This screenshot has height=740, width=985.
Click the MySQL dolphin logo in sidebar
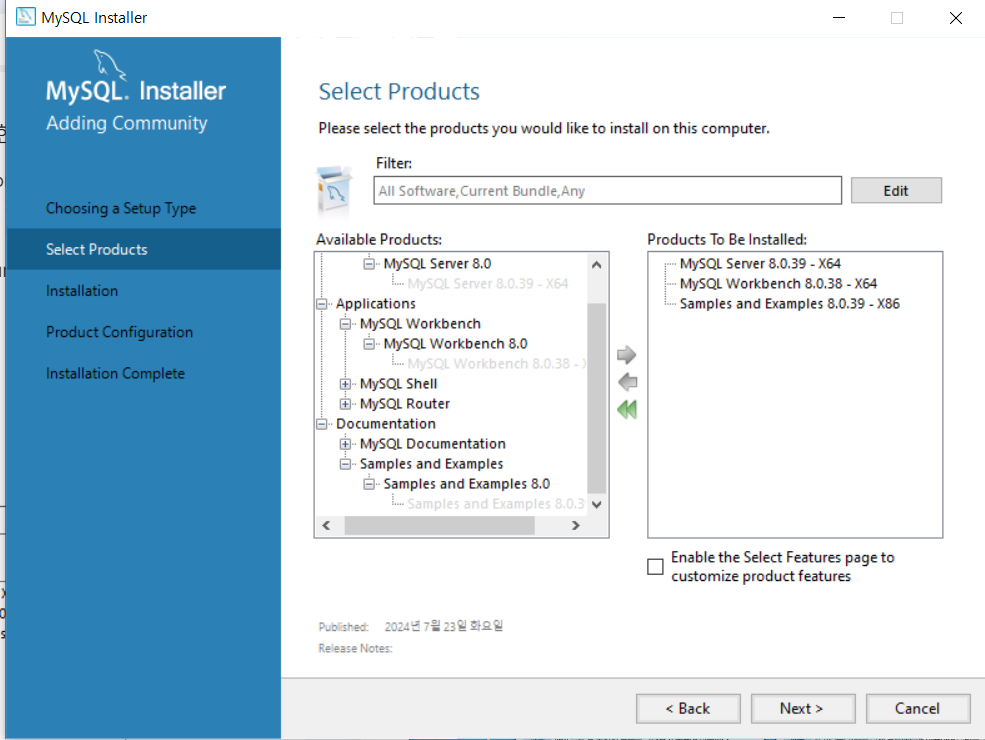tap(110, 66)
